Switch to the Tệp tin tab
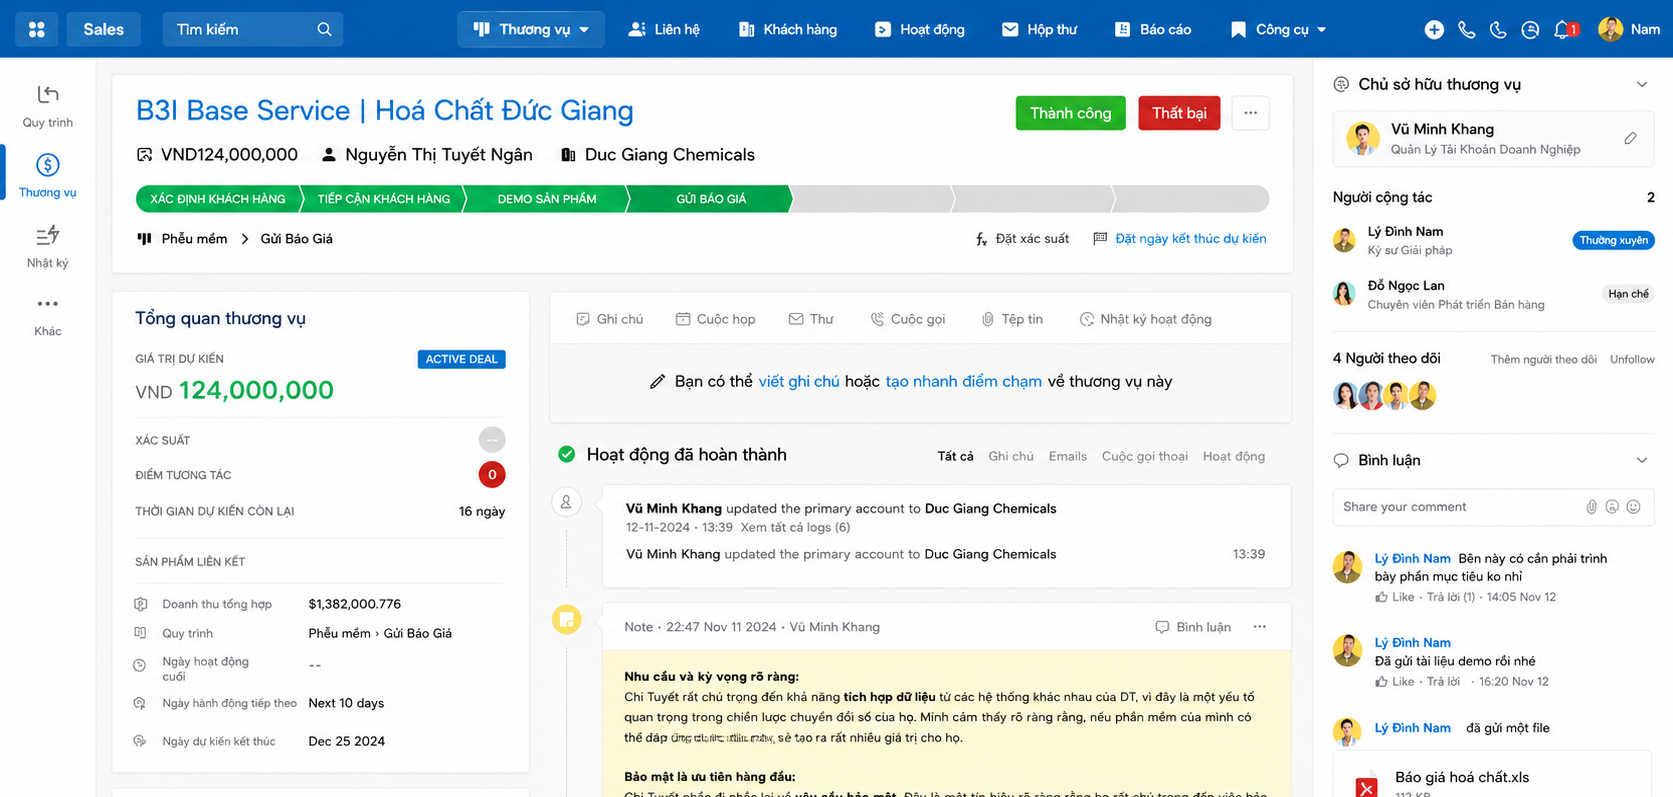Image resolution: width=1673 pixels, height=797 pixels. tap(1012, 319)
